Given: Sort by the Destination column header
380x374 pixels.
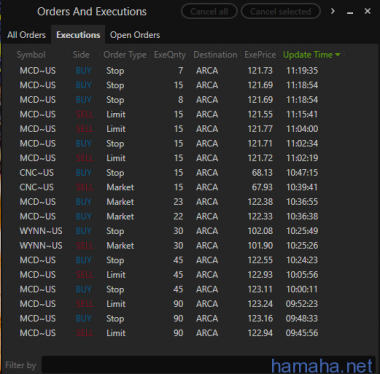Looking at the screenshot, I should pyautogui.click(x=215, y=55).
